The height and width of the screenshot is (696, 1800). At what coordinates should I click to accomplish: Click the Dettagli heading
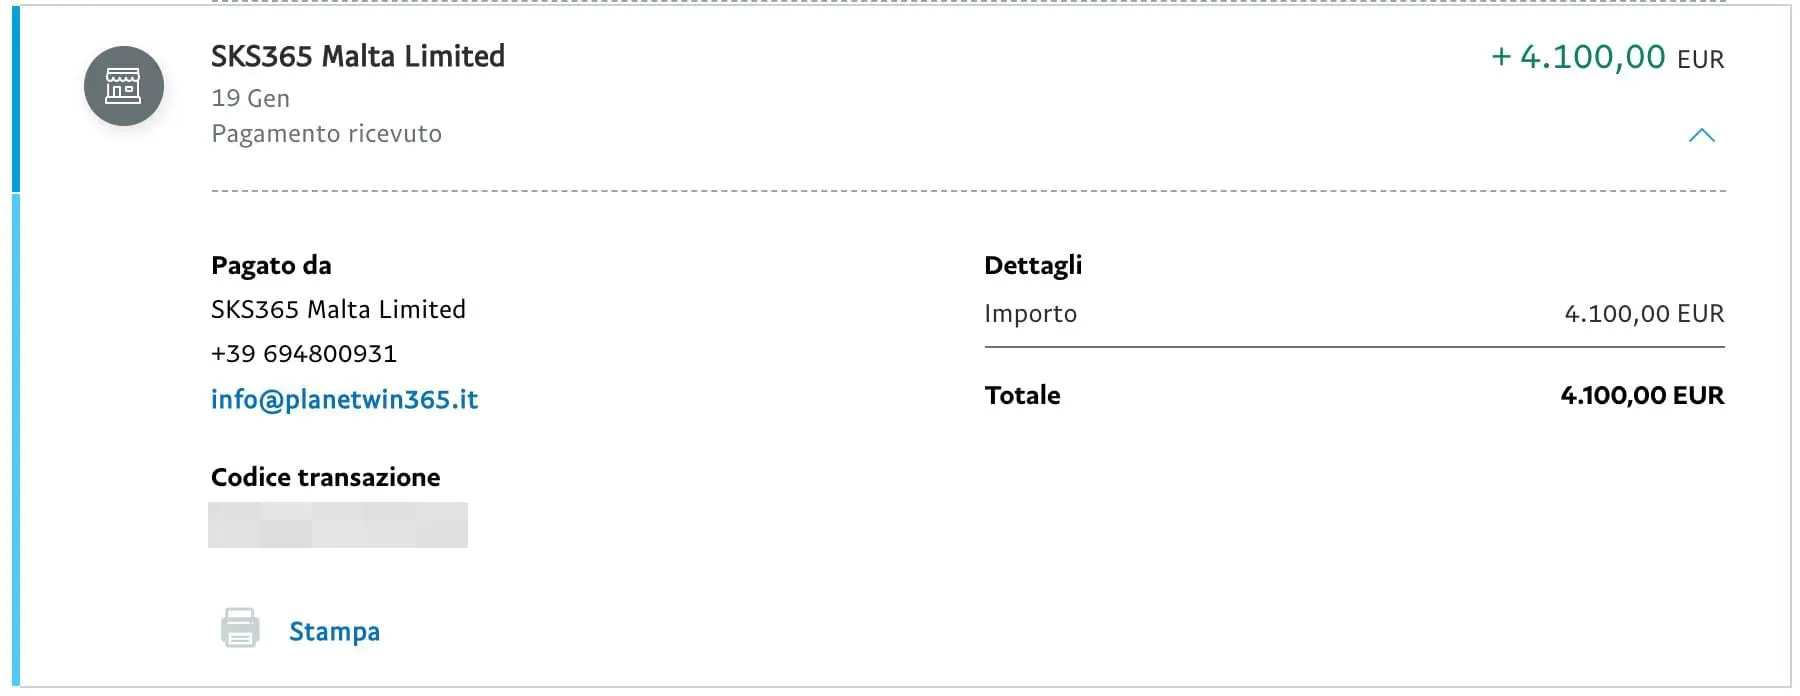1033,265
